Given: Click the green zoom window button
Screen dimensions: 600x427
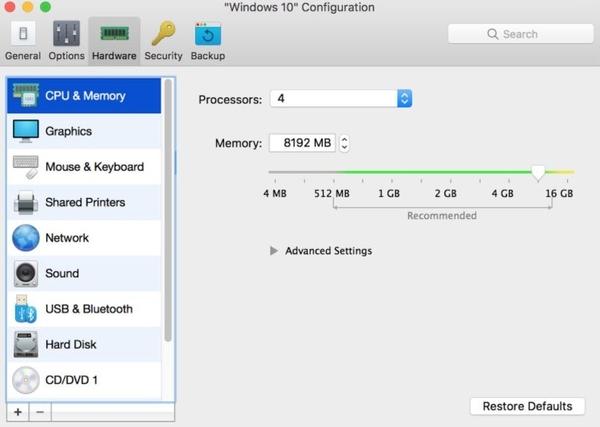Looking at the screenshot, I should click(46, 7).
